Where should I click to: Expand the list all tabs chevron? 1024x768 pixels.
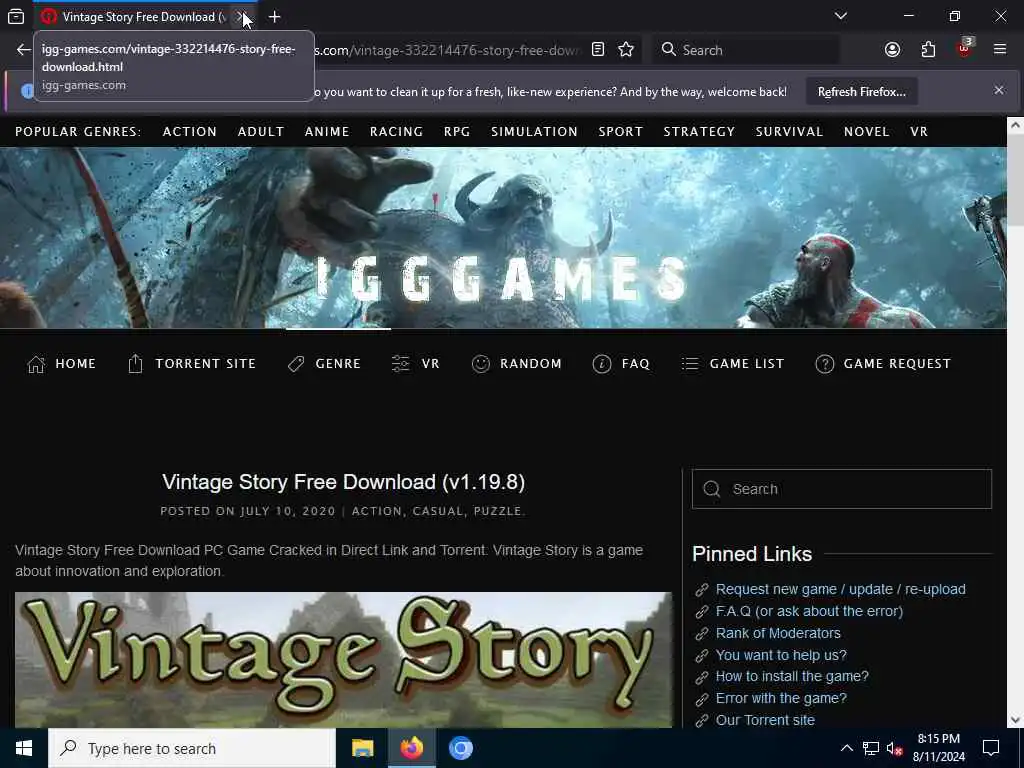tap(841, 16)
